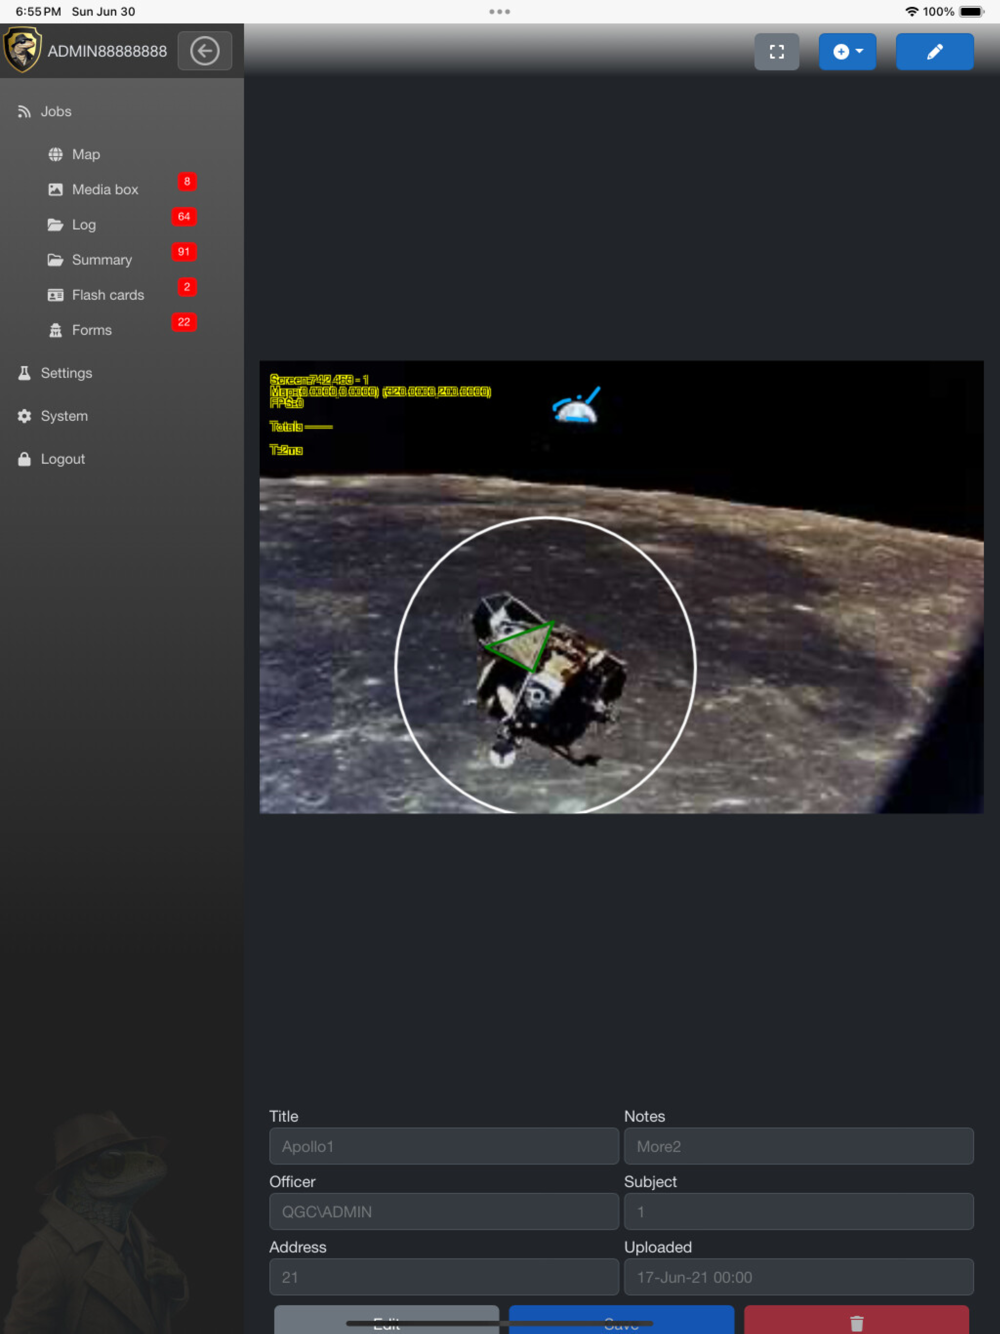Open the Jobs section
This screenshot has height=1334, width=1000.
pyautogui.click(x=56, y=112)
